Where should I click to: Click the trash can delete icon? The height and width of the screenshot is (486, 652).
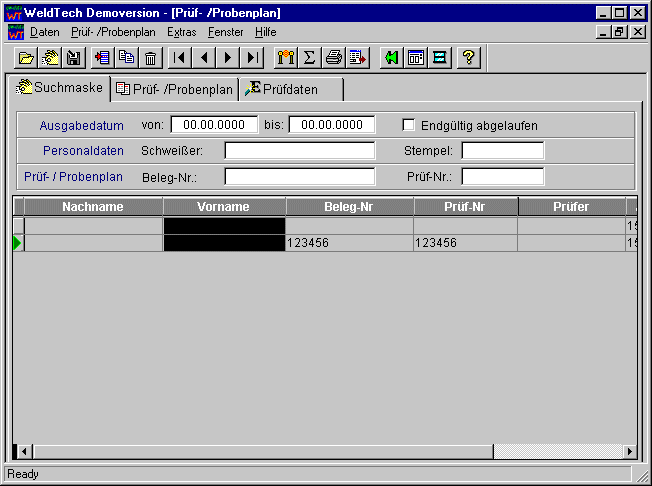click(x=150, y=58)
